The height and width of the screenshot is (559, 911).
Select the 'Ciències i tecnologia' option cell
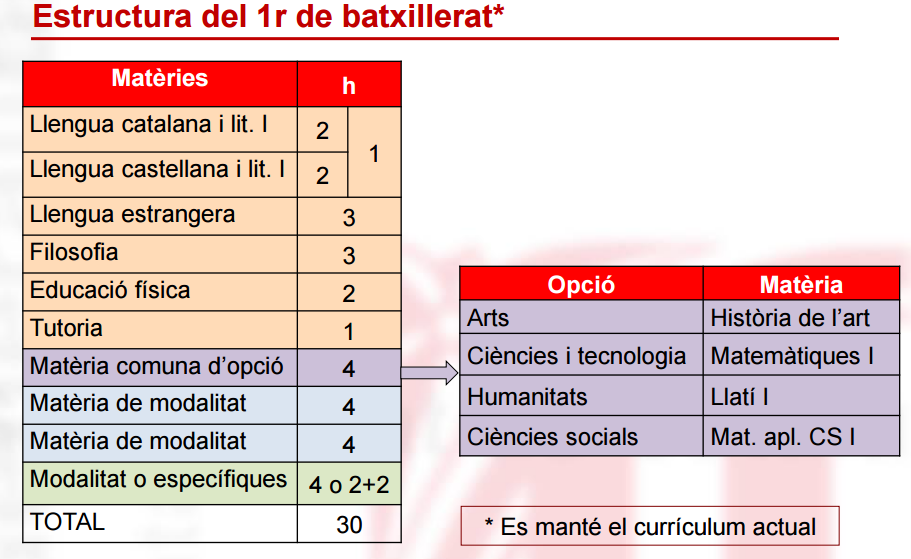pos(577,357)
